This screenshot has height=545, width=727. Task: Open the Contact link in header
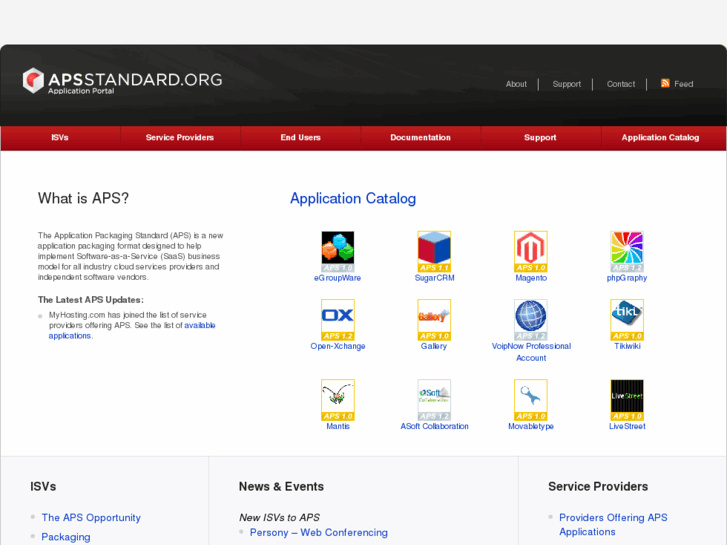coord(621,84)
